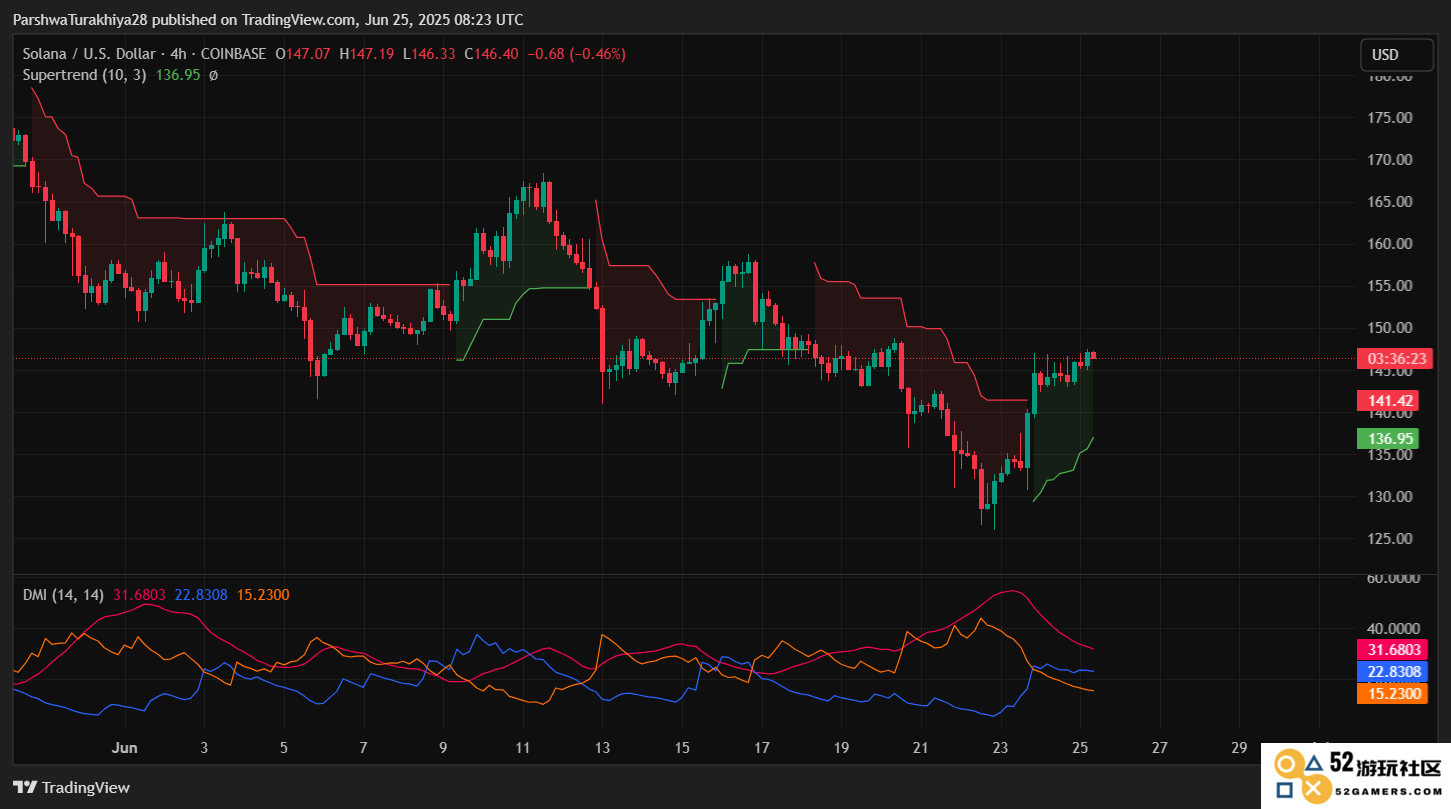Click the date 21 on the time axis
This screenshot has height=809, width=1451.
click(920, 748)
